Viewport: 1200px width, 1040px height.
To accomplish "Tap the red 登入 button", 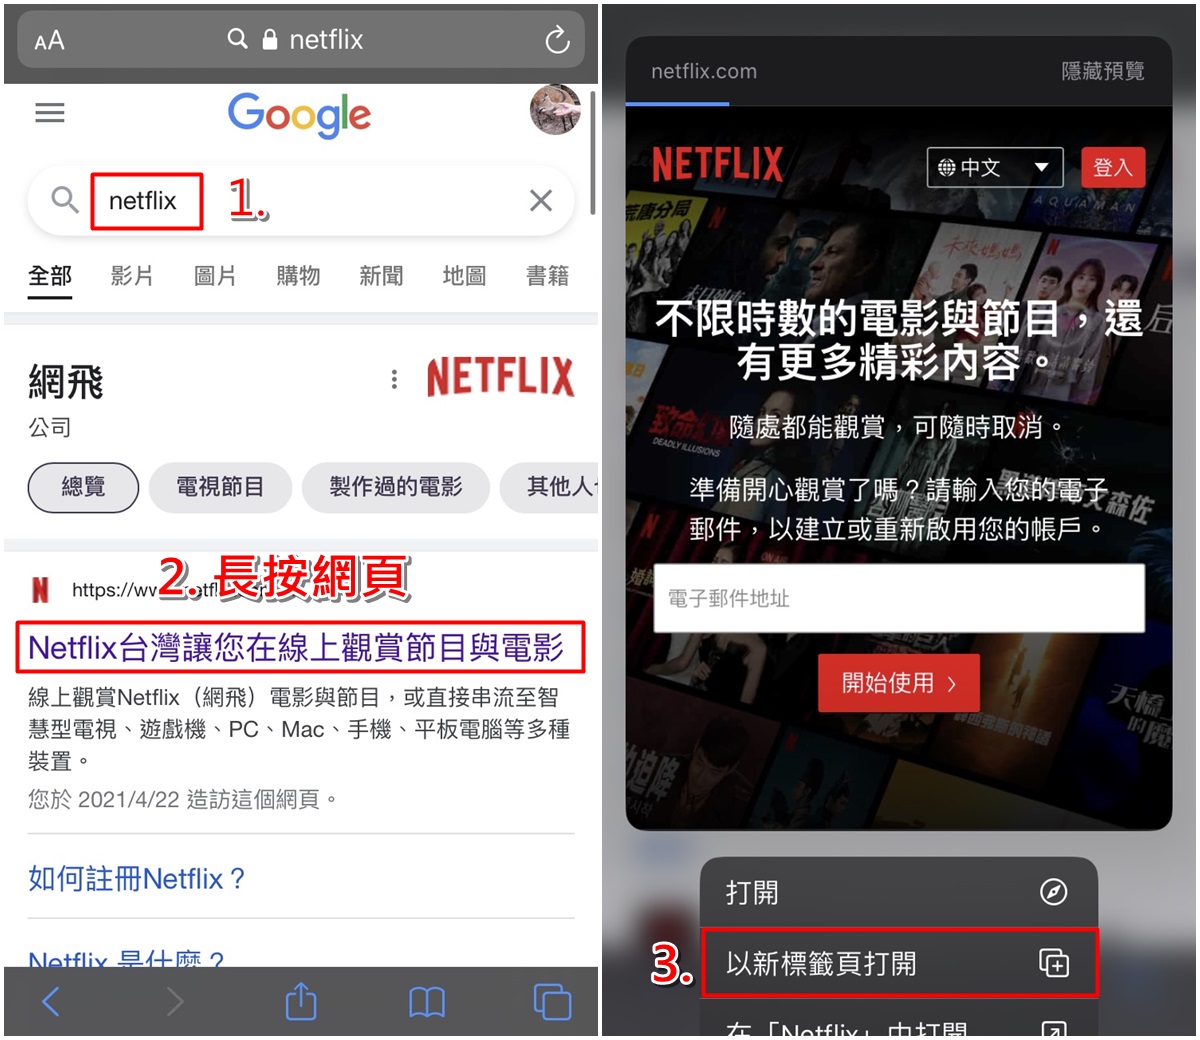I will pos(1112,167).
